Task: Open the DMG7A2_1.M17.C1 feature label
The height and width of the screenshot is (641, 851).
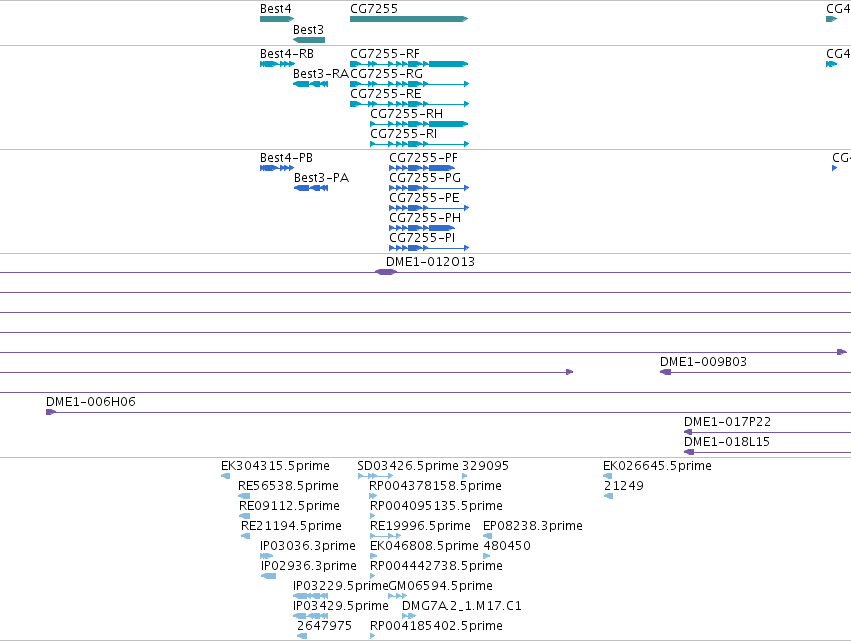Action: 462,606
